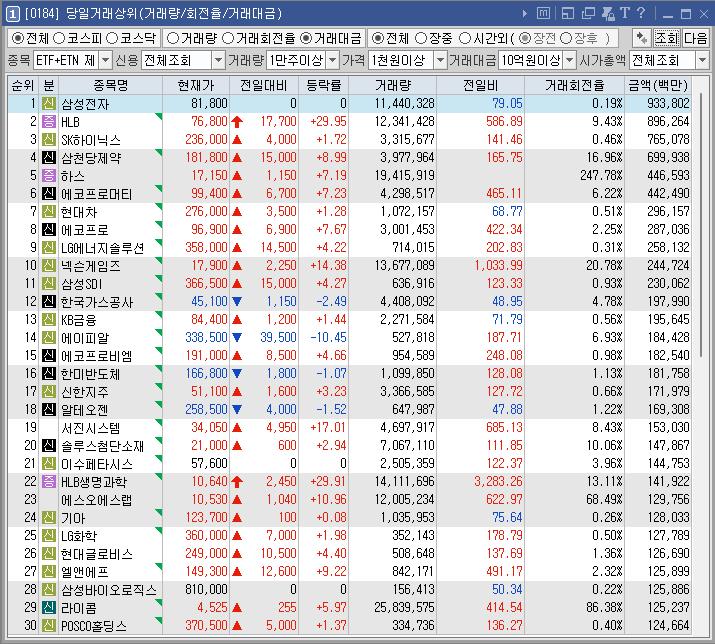Sort by 현재가 column header
The image size is (715, 644).
[x=196, y=85]
